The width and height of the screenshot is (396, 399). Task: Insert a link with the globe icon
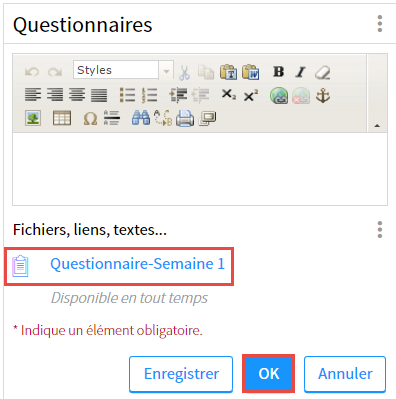279,96
